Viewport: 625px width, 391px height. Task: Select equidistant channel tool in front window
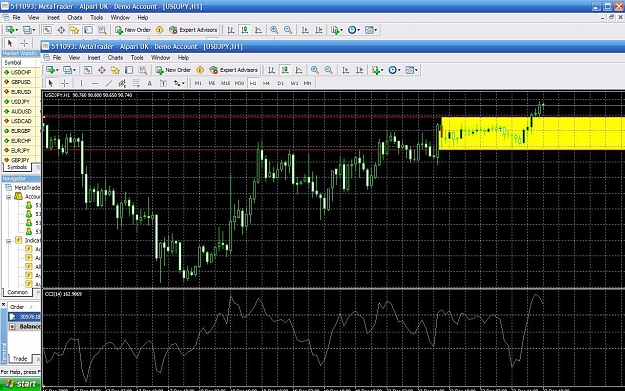pos(122,83)
